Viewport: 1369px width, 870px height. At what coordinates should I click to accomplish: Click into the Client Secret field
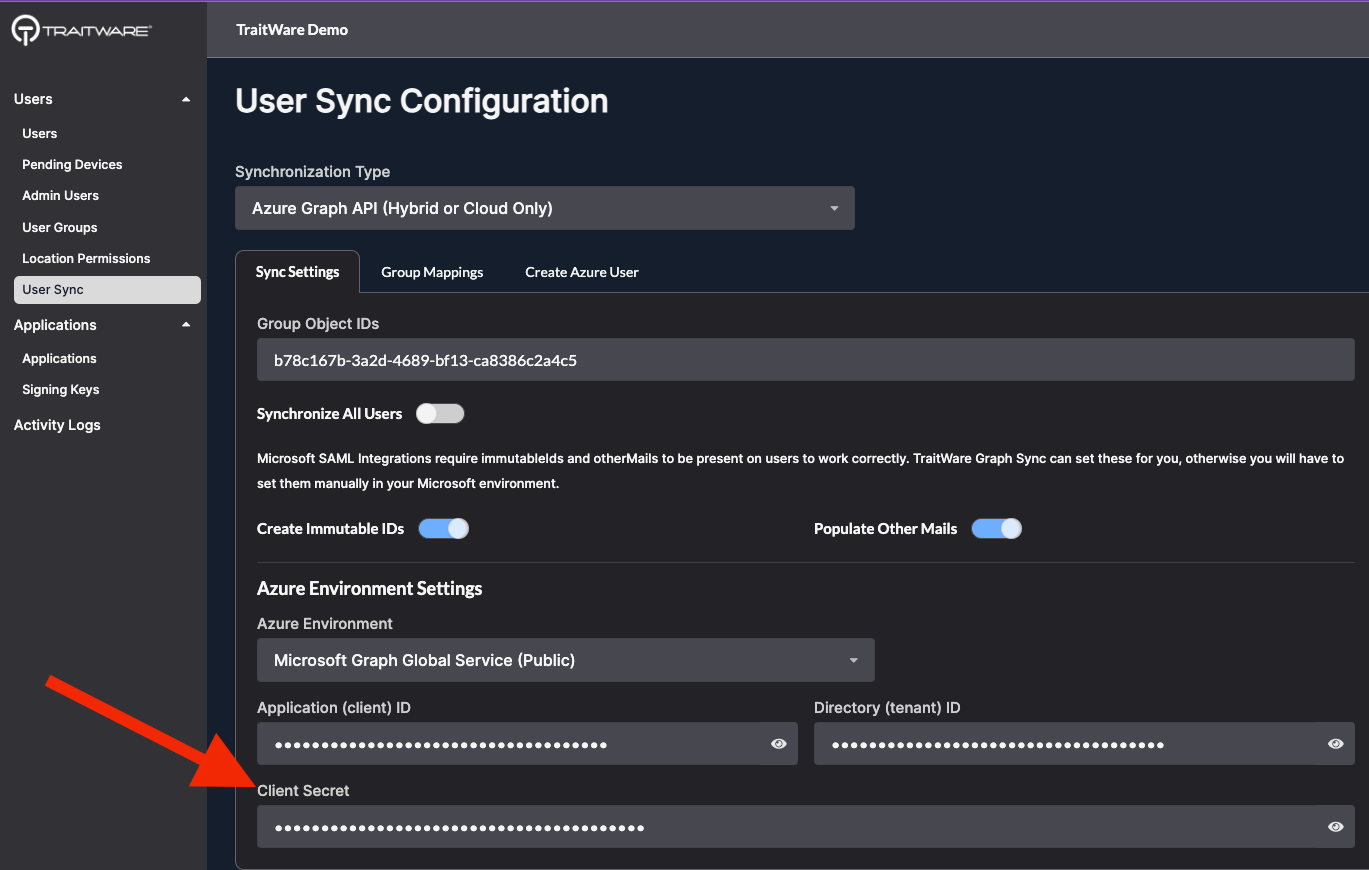click(806, 827)
